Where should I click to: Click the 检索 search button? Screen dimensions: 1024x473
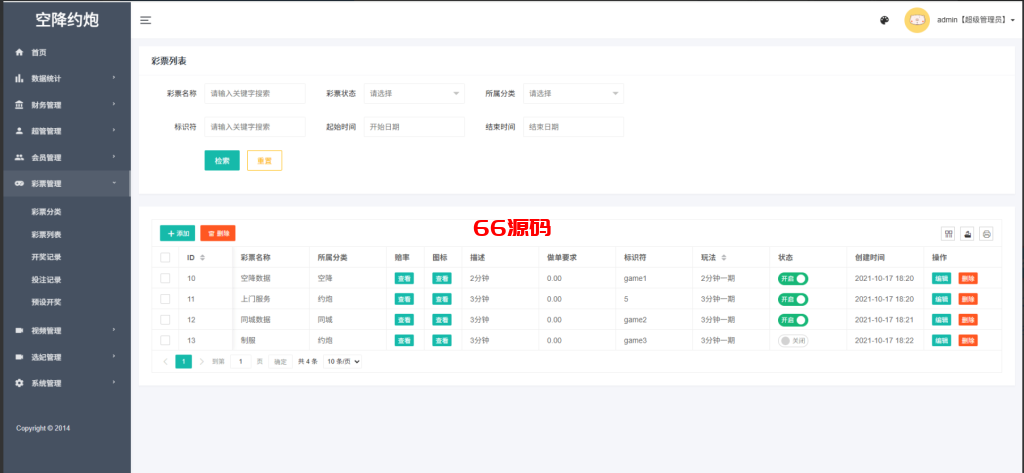[x=222, y=161]
